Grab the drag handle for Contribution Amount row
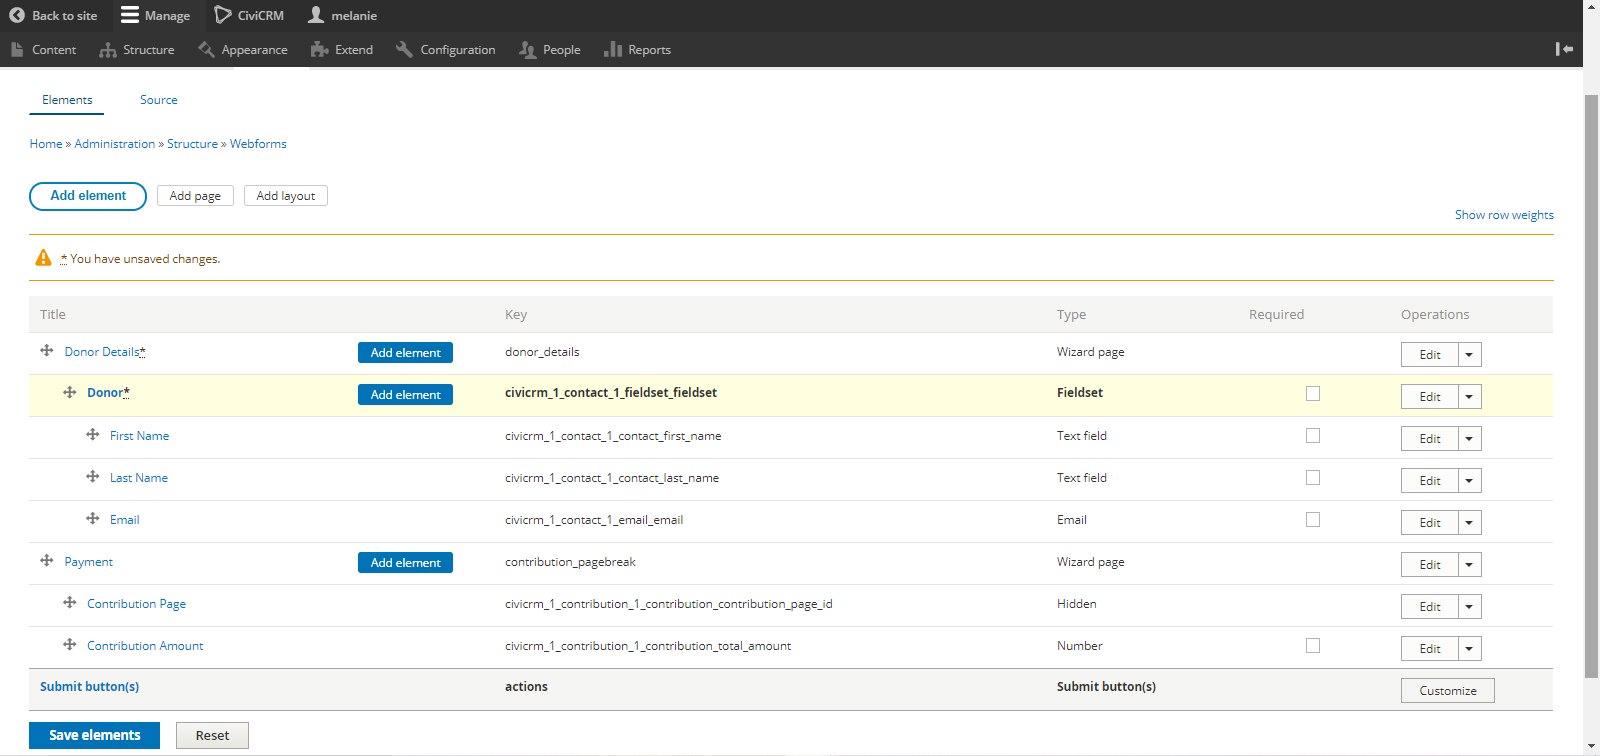The height and width of the screenshot is (756, 1600). (x=70, y=645)
